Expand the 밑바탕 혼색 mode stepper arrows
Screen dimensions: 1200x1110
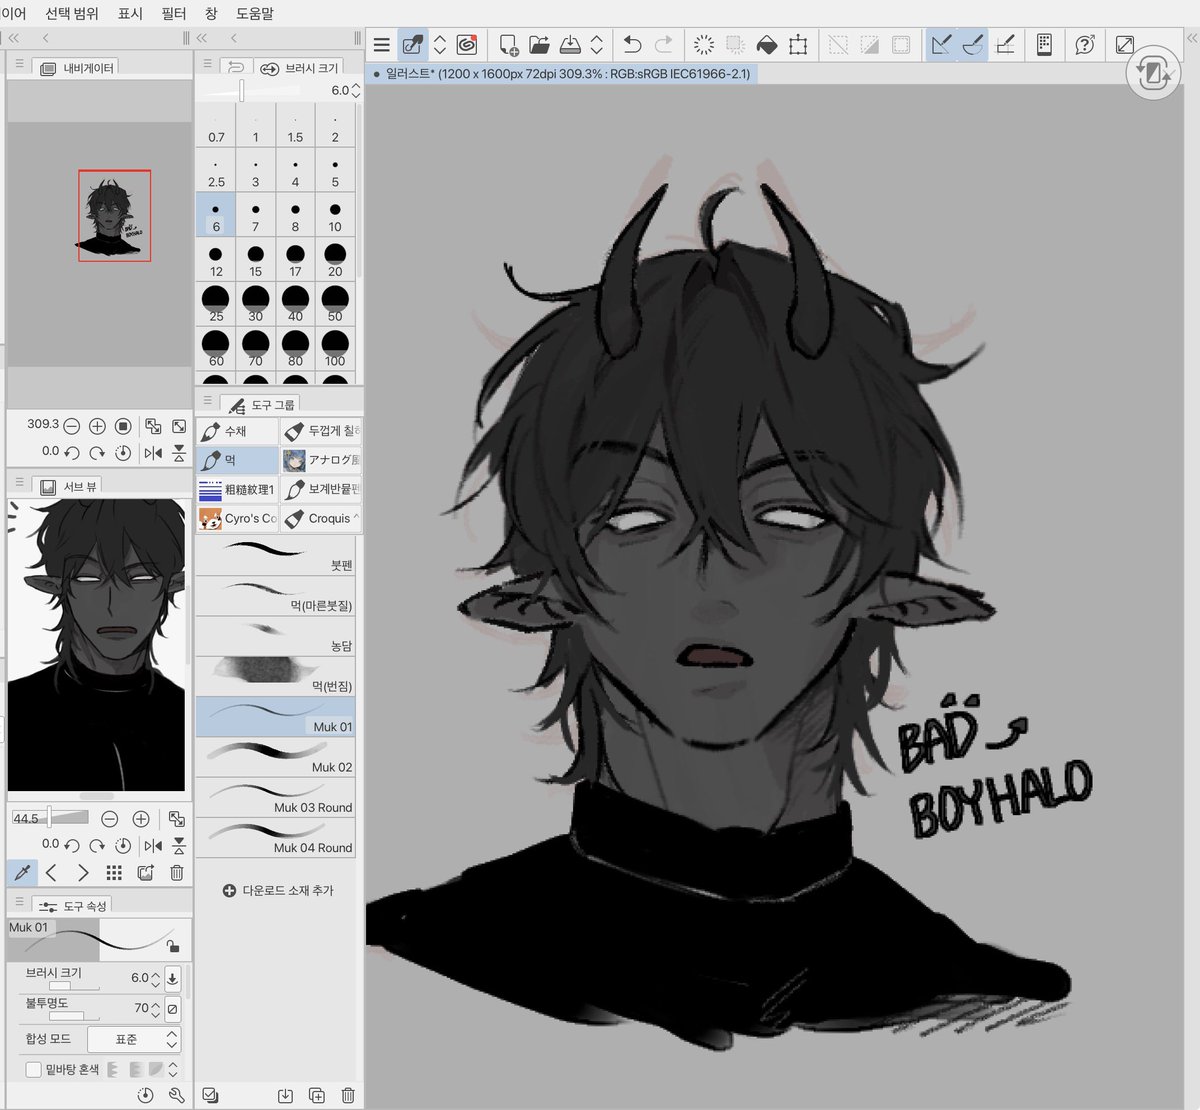pos(172,1069)
